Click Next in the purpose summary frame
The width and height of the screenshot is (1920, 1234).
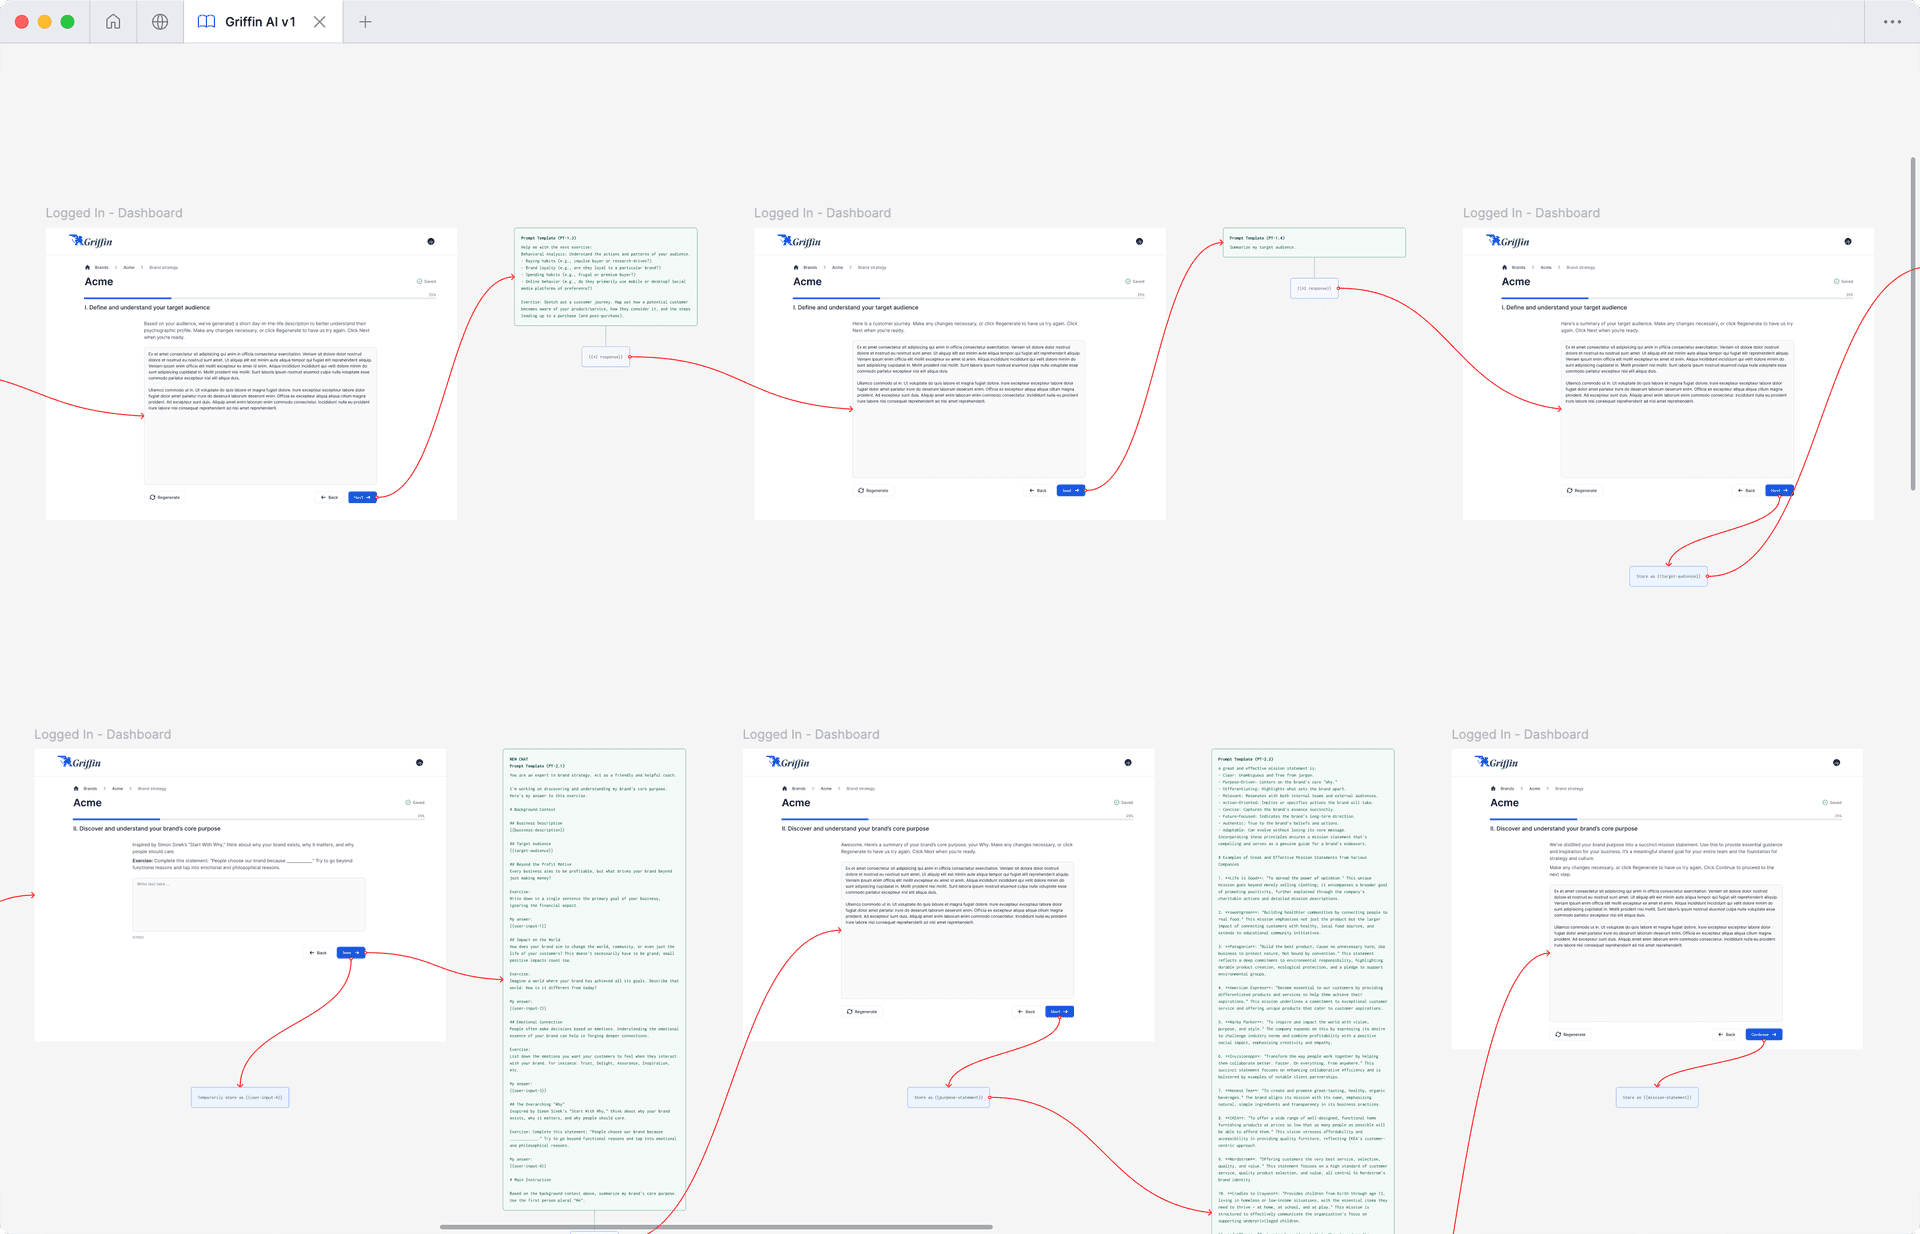(1059, 1011)
